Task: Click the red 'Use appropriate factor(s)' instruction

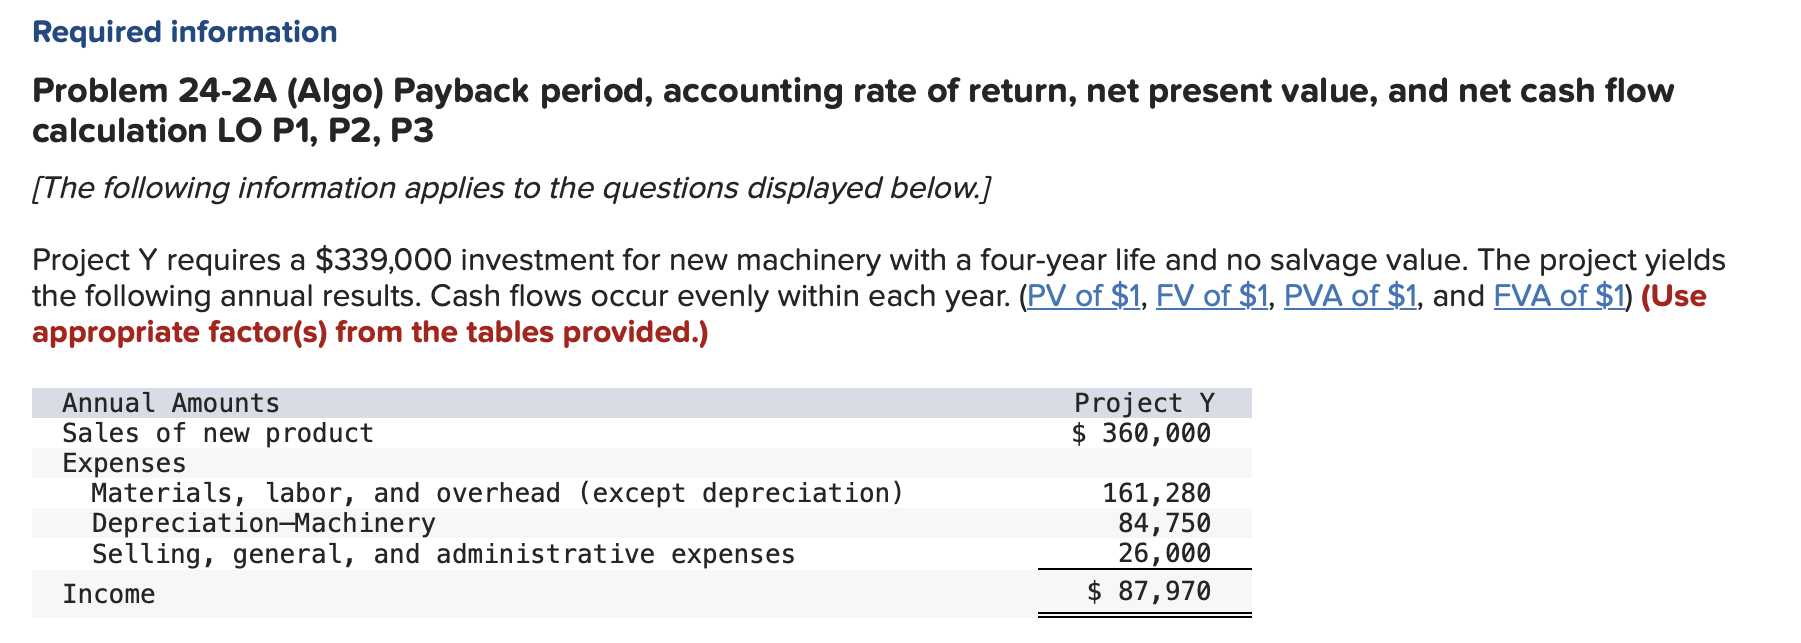Action: pyautogui.click(x=869, y=314)
